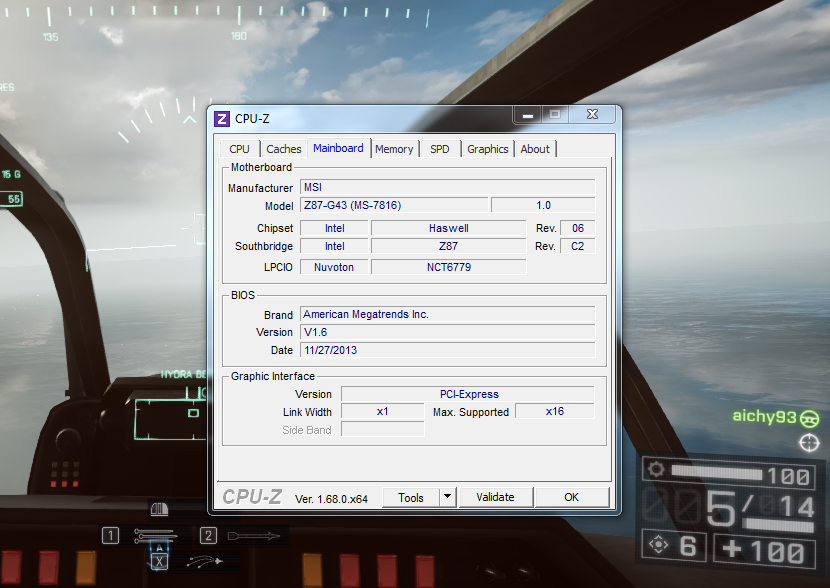Click the compass heading 180 marker
The height and width of the screenshot is (588, 830).
[x=239, y=36]
